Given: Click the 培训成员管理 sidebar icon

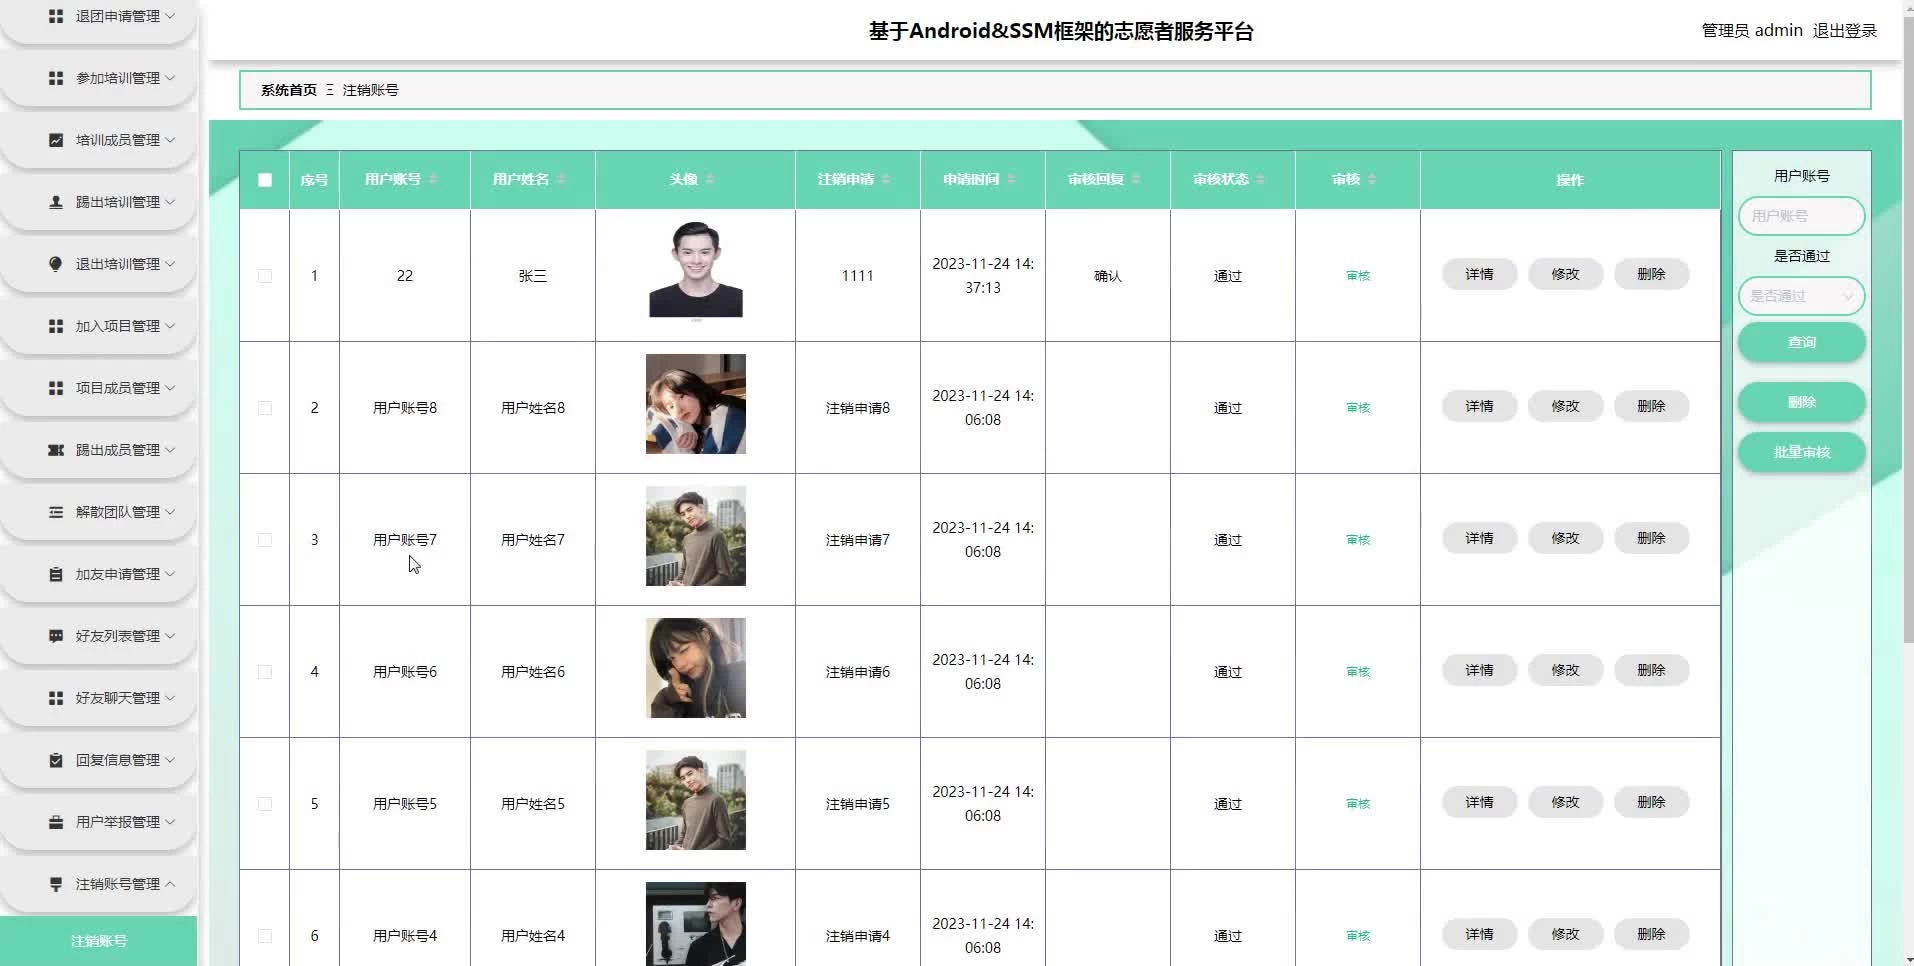Looking at the screenshot, I should point(56,140).
